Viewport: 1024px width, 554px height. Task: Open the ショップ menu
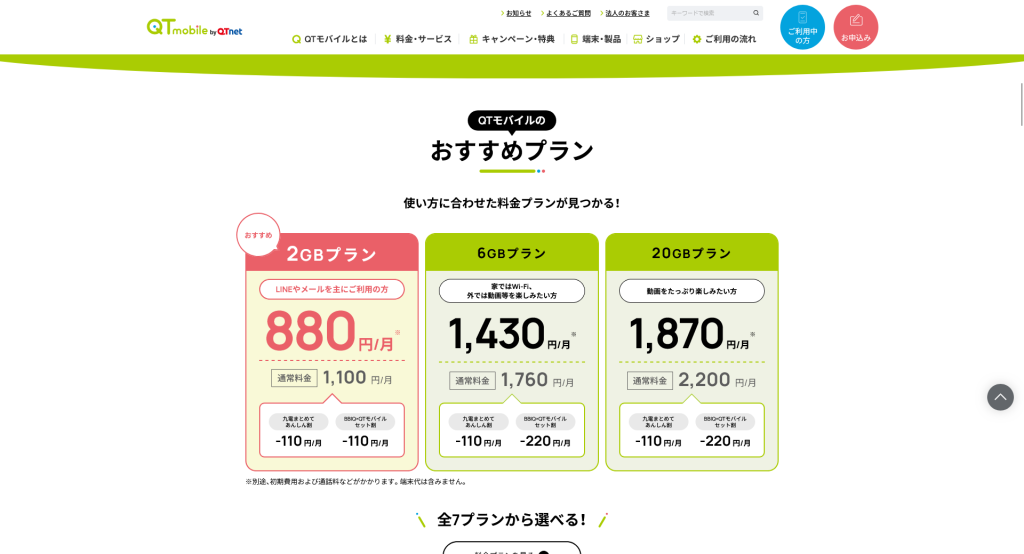point(656,39)
